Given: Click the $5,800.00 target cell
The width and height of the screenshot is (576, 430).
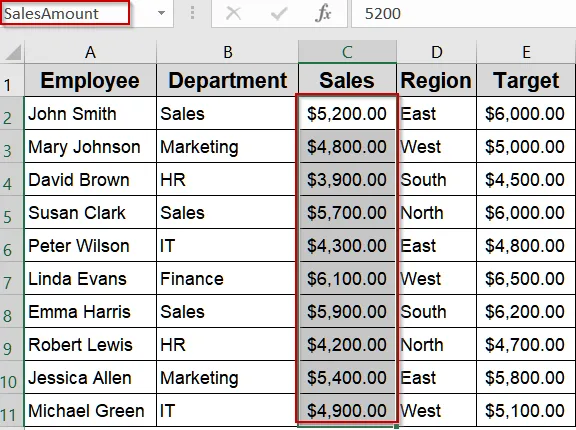Looking at the screenshot, I should [526, 378].
